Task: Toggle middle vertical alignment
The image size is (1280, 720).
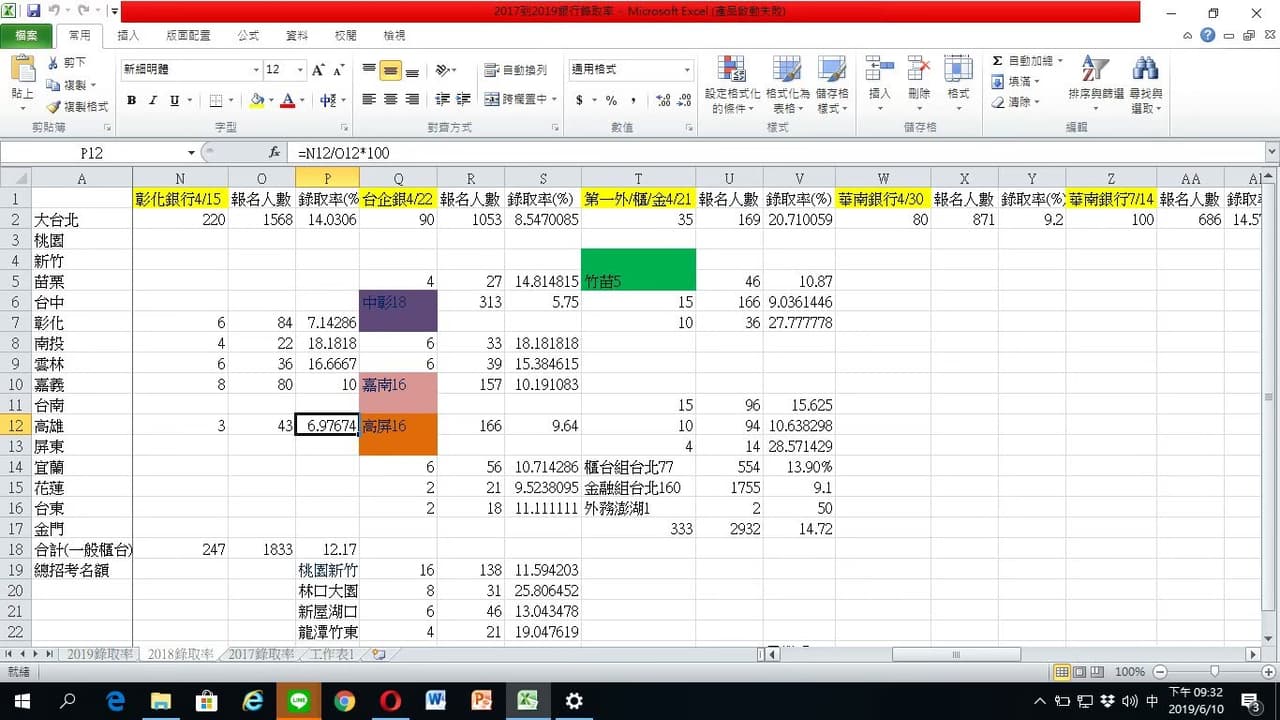Action: (x=390, y=70)
